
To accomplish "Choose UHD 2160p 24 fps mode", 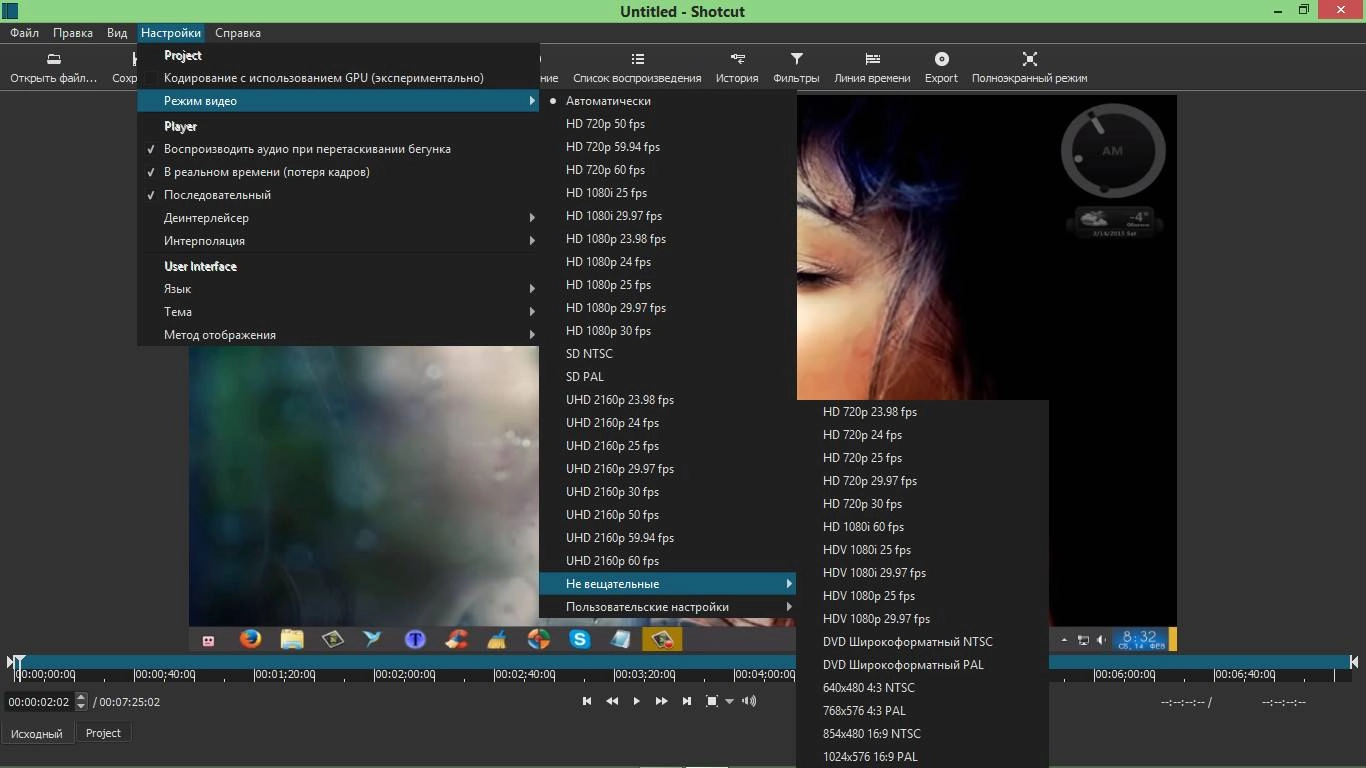I will pos(668,423).
